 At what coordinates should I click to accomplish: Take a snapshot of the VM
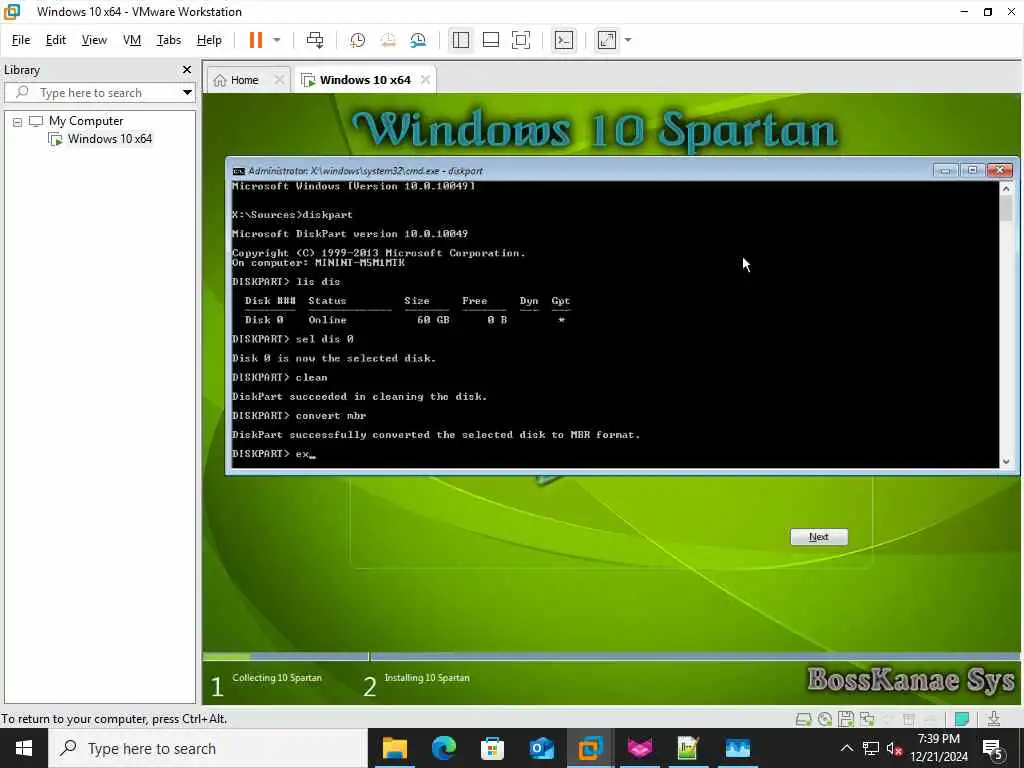coord(357,40)
